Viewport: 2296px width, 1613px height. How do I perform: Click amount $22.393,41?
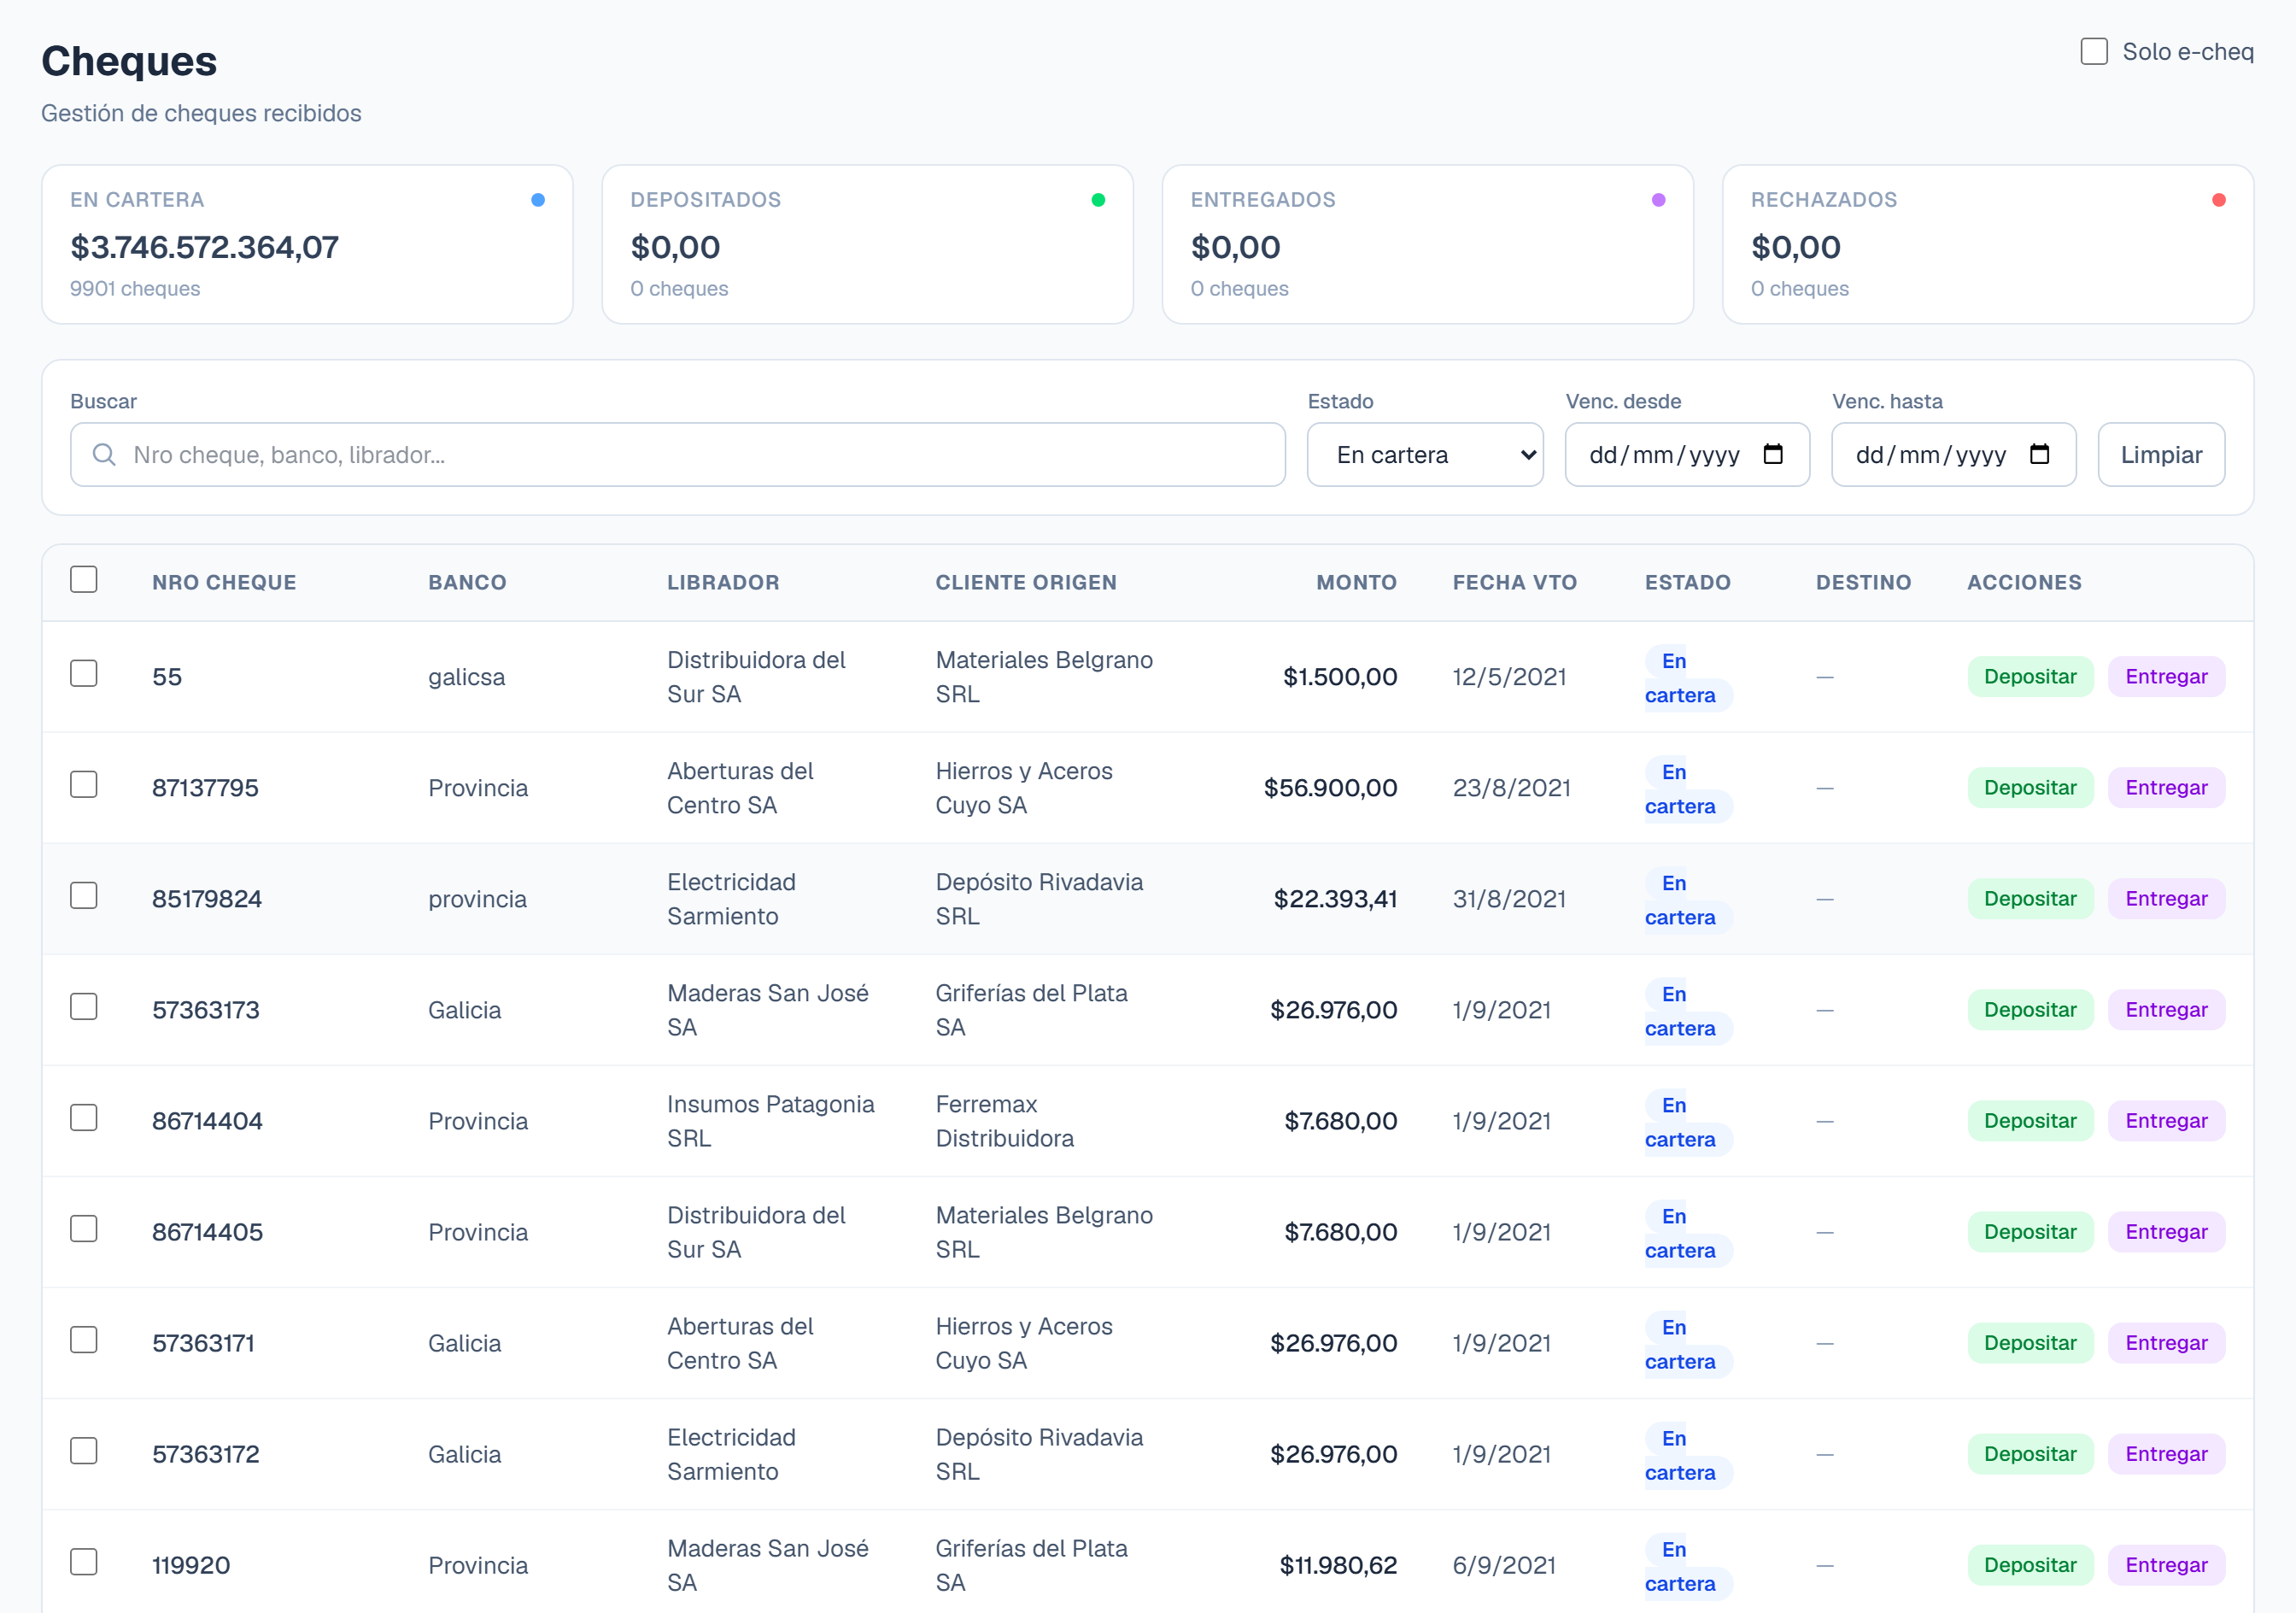[1335, 899]
